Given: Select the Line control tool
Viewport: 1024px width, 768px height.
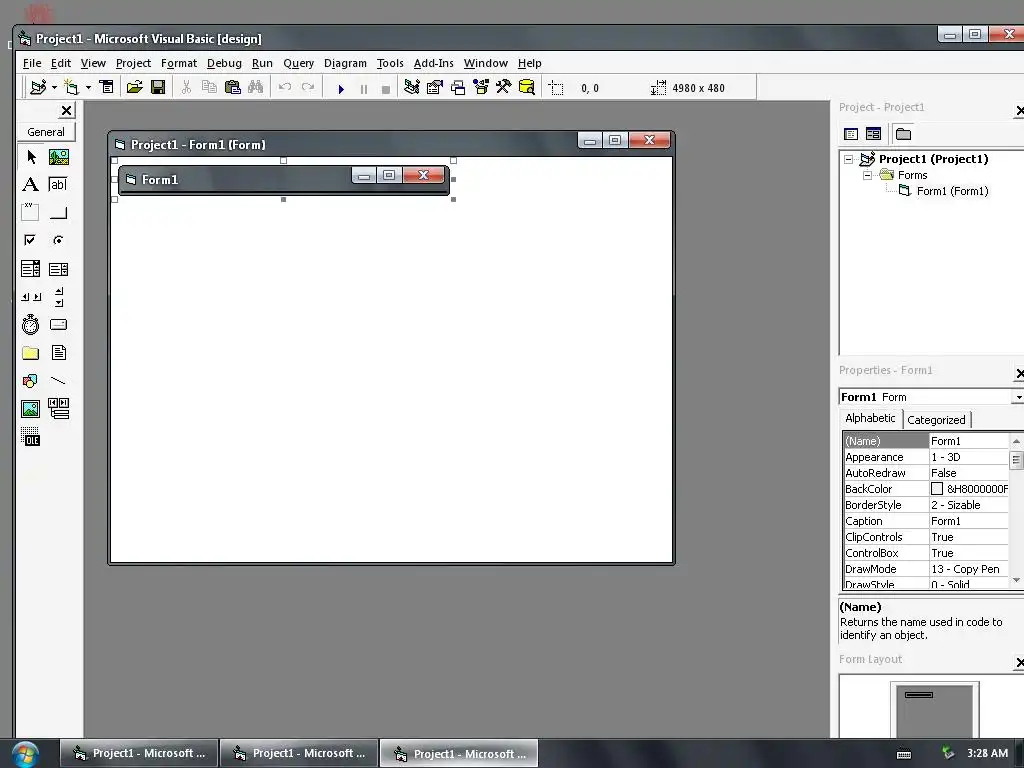Looking at the screenshot, I should [59, 381].
